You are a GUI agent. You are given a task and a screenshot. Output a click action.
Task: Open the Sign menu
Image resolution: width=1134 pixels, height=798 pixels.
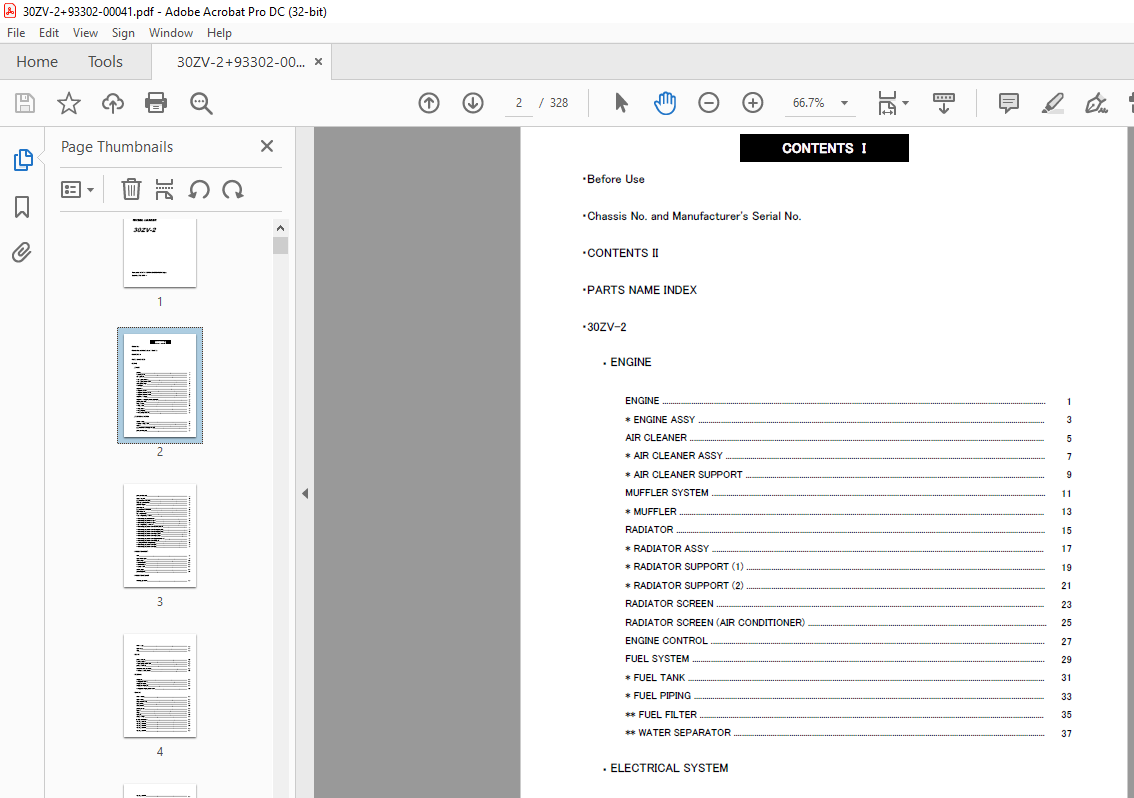[123, 33]
